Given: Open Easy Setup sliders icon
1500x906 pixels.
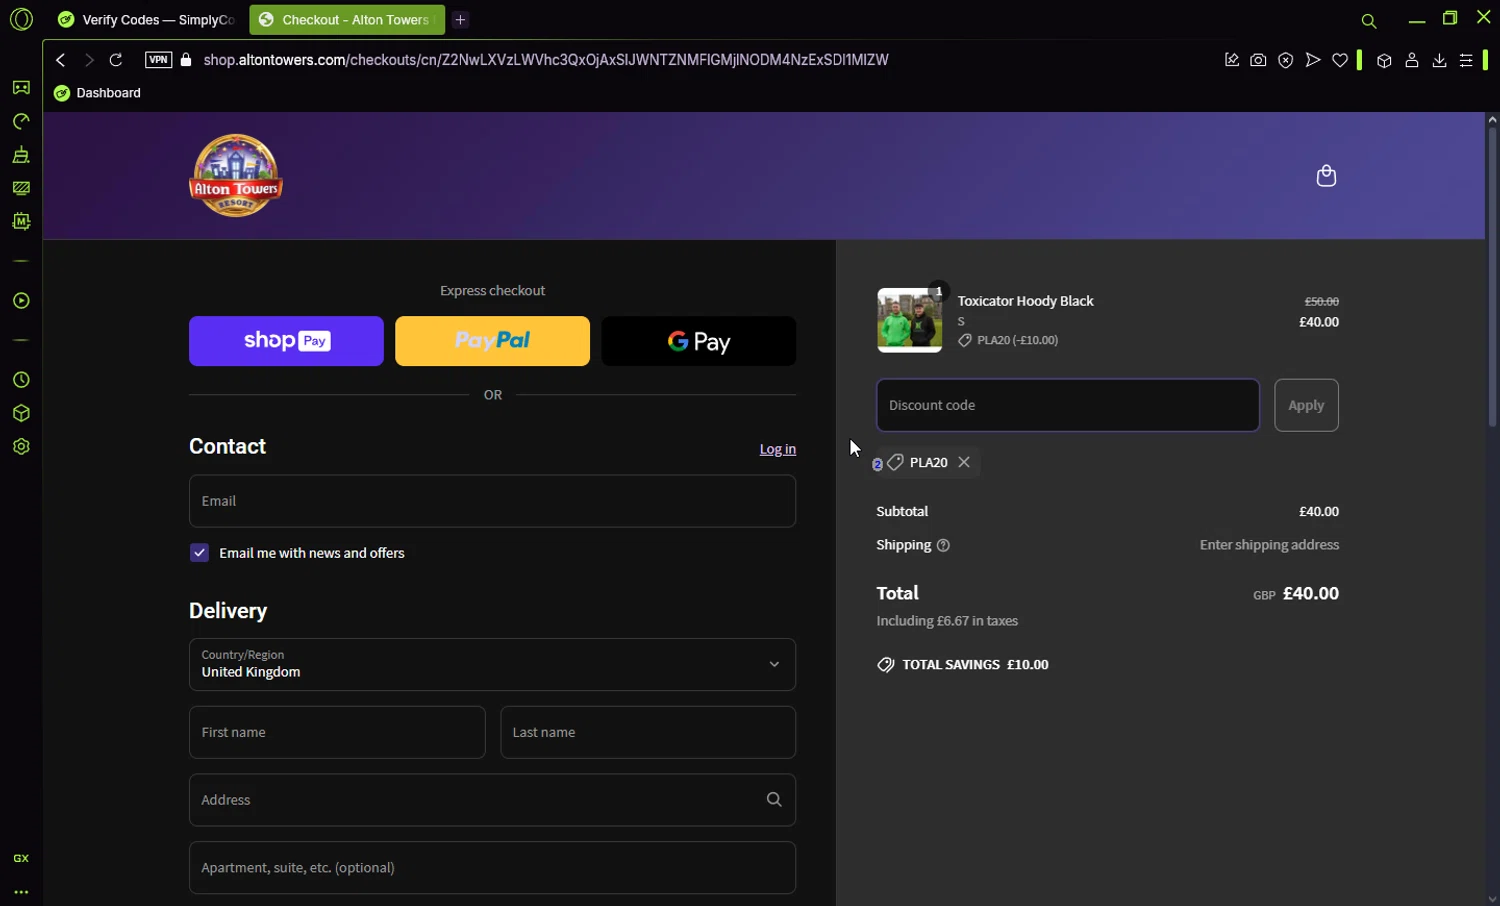Looking at the screenshot, I should click(x=1466, y=60).
